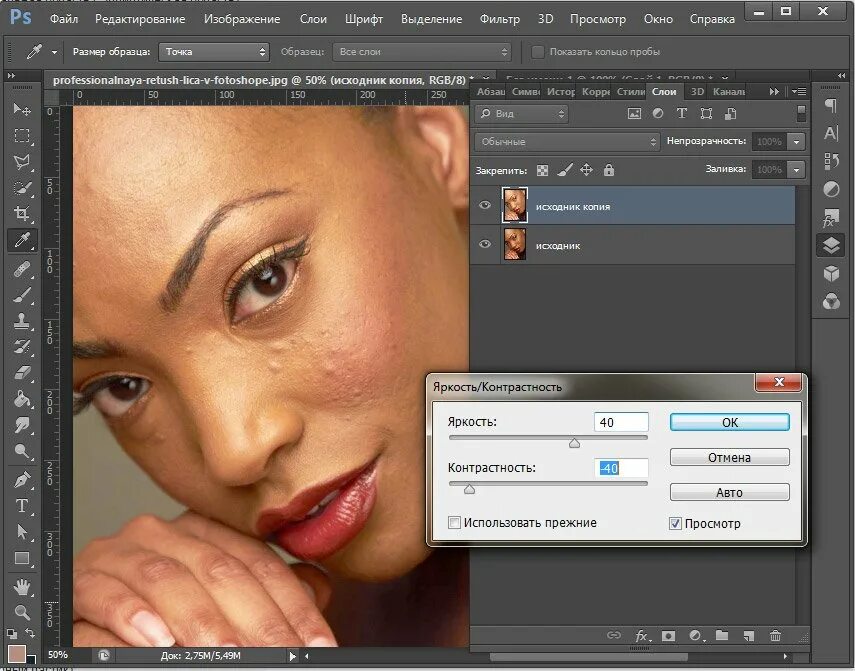Open the 'Слои' menu in menu bar
855x671 pixels.
coord(313,19)
